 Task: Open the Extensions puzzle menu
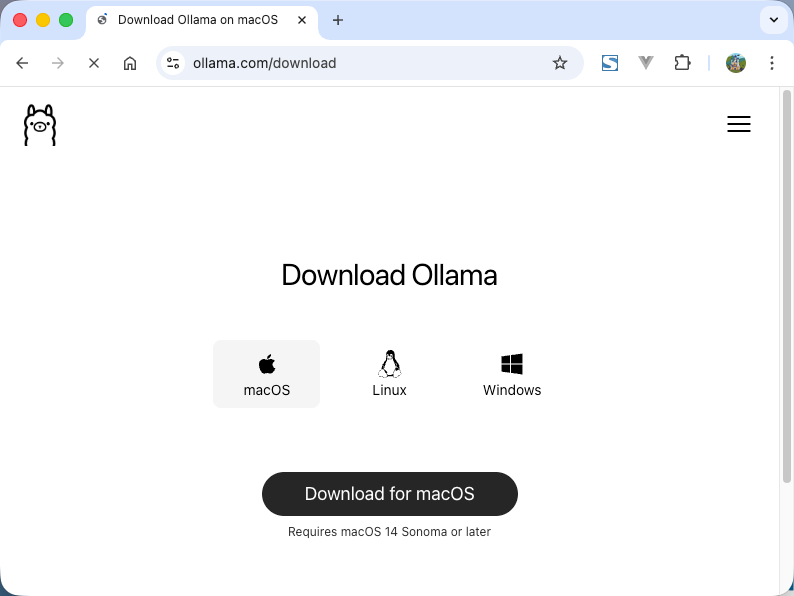click(x=682, y=63)
